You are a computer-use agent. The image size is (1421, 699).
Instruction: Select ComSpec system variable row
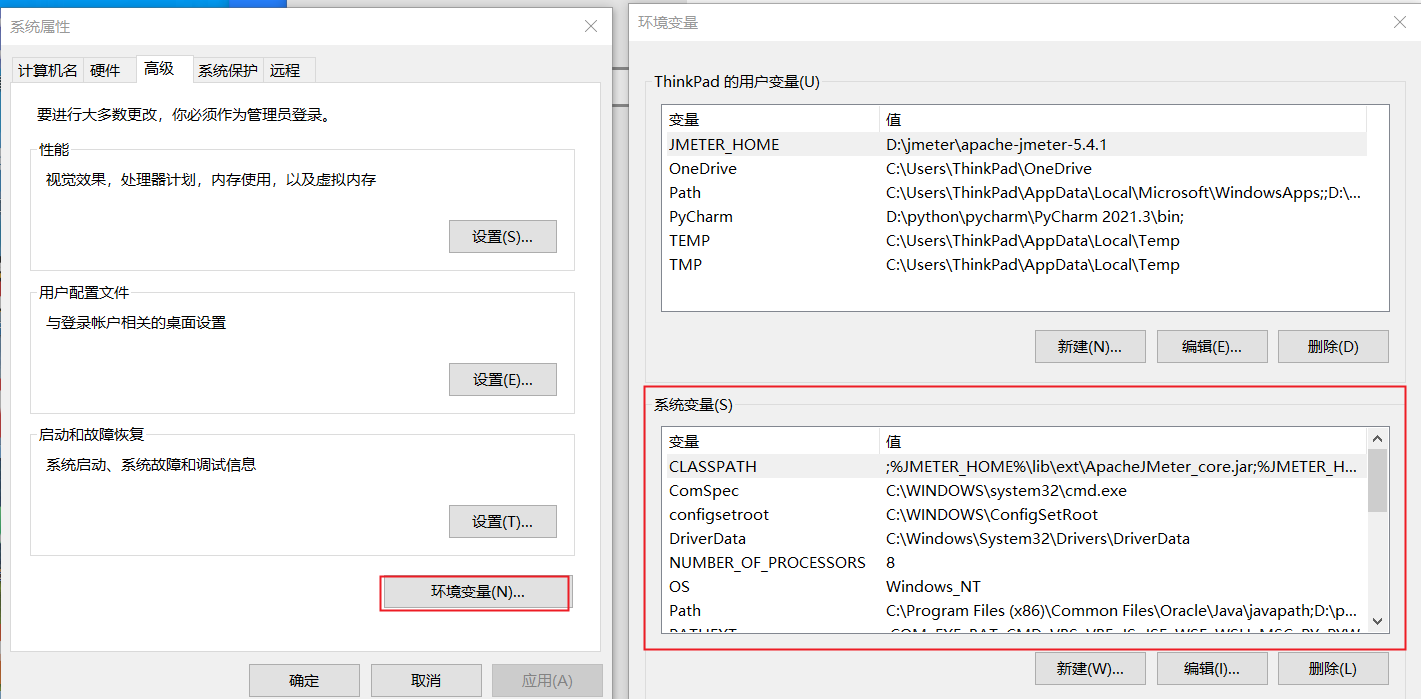(1016, 490)
